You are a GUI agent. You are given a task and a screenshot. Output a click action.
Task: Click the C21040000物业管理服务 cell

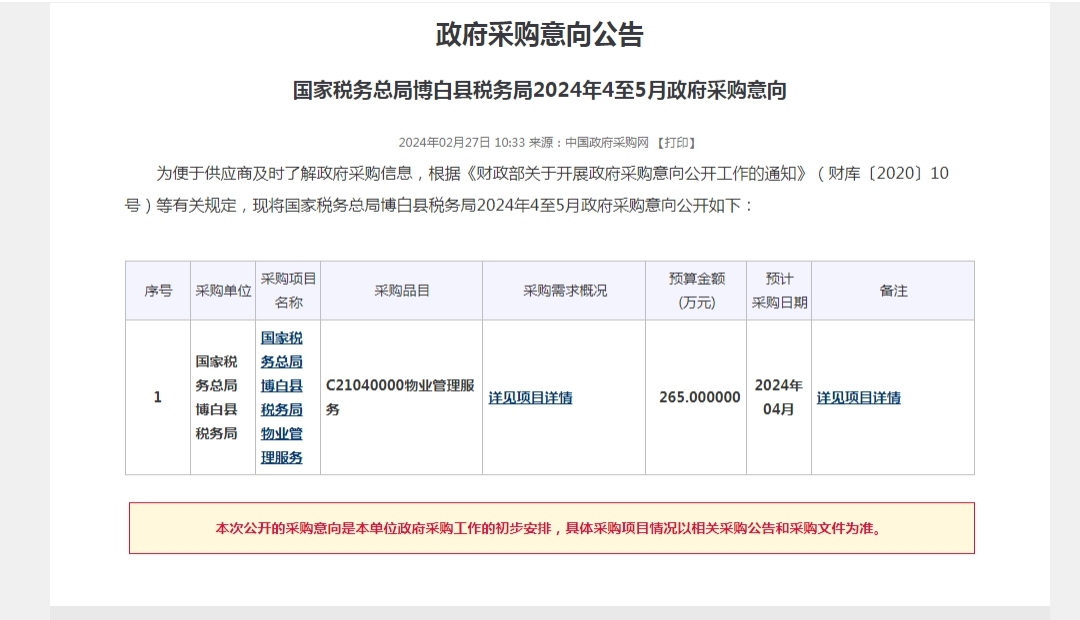[402, 397]
